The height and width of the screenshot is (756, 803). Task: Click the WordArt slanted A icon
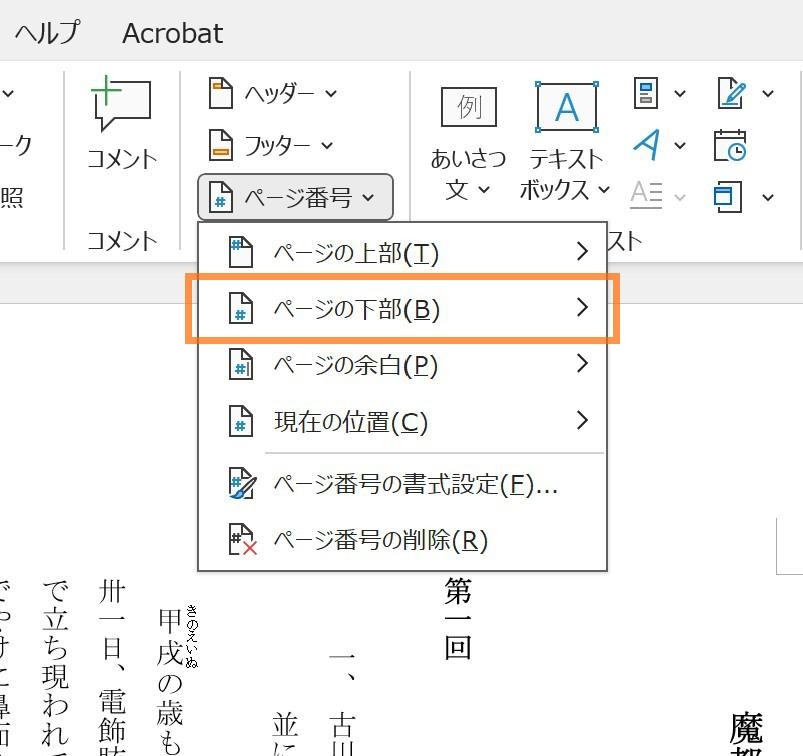click(646, 145)
